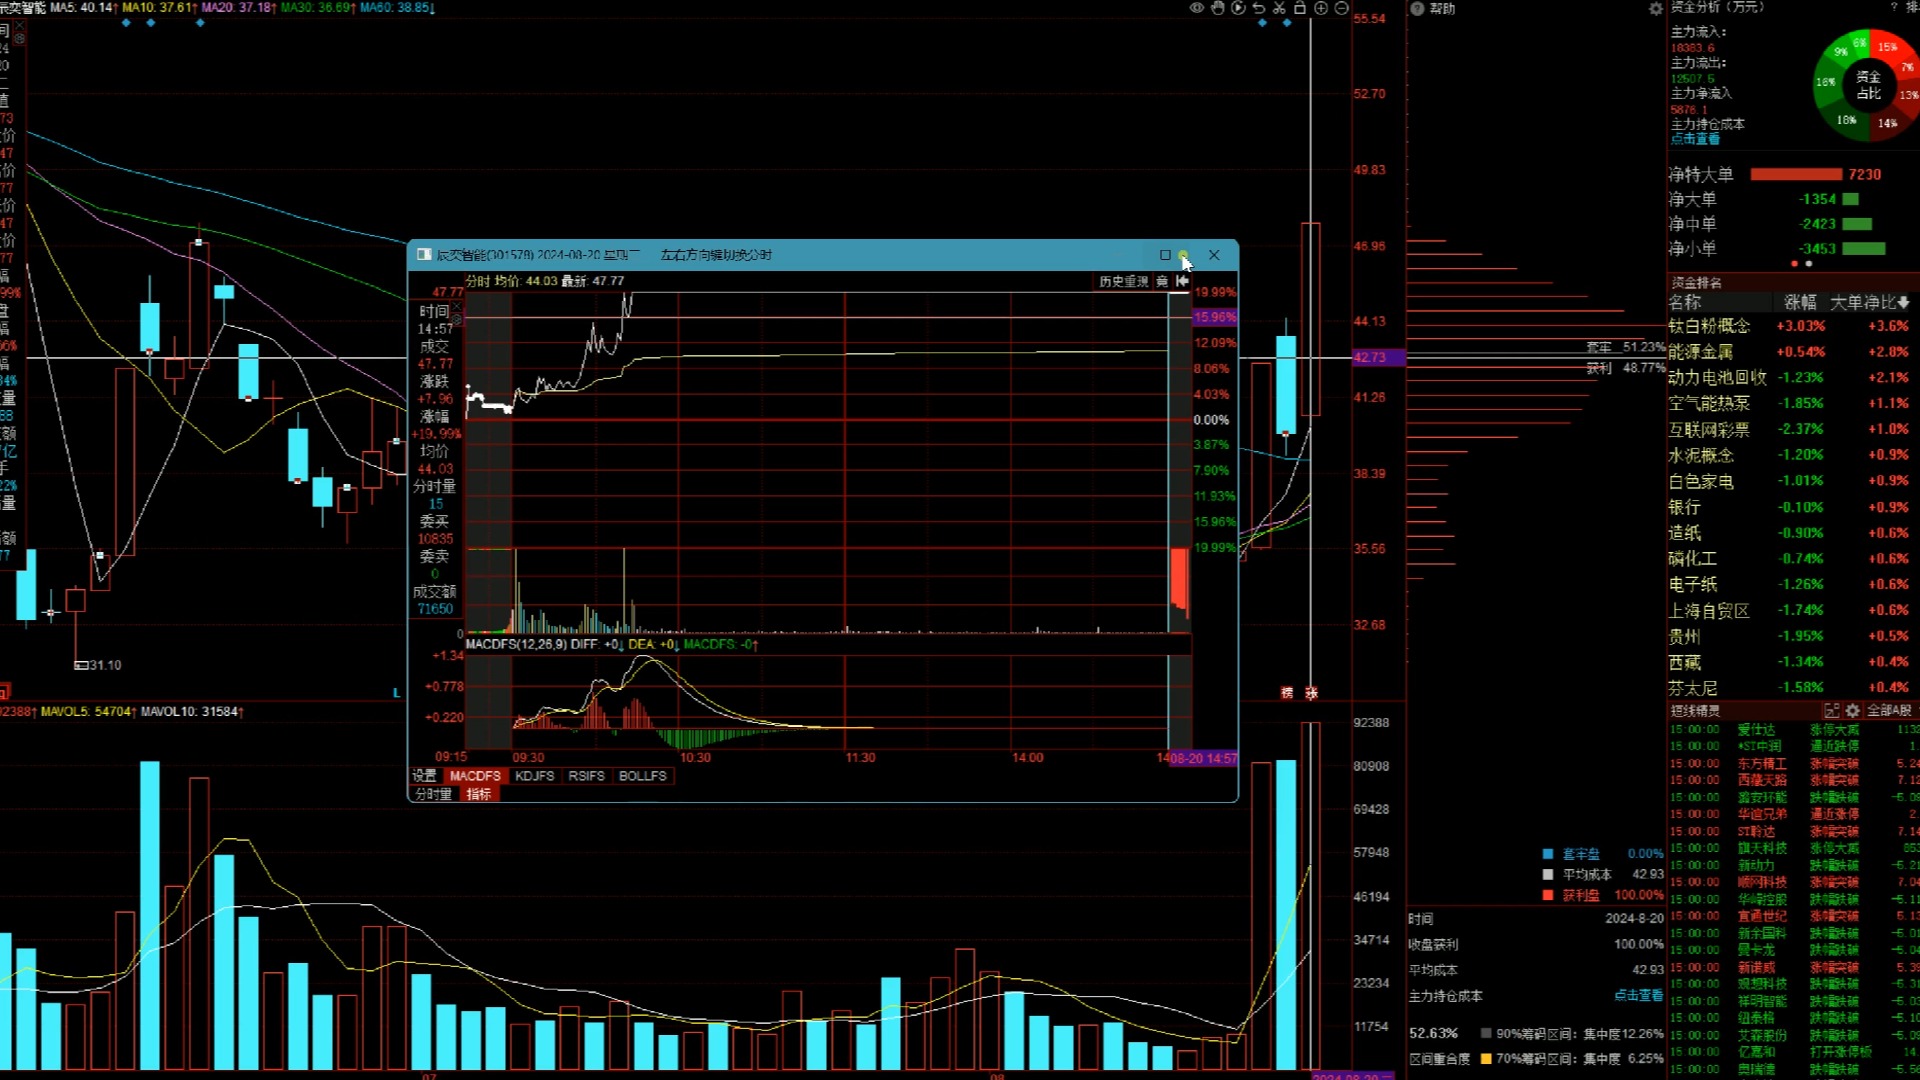
Task: Open the gear settings in 短线精灵 header
Action: click(x=1852, y=711)
